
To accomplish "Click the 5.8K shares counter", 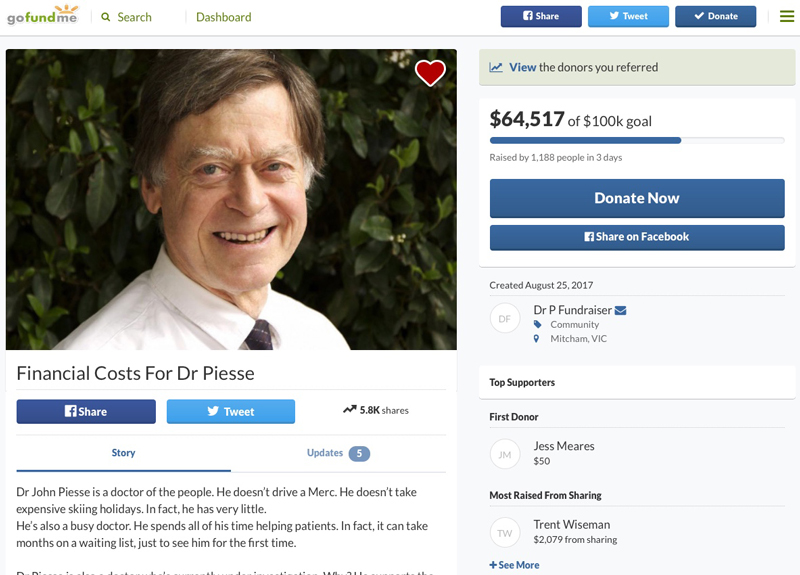I will (x=376, y=410).
